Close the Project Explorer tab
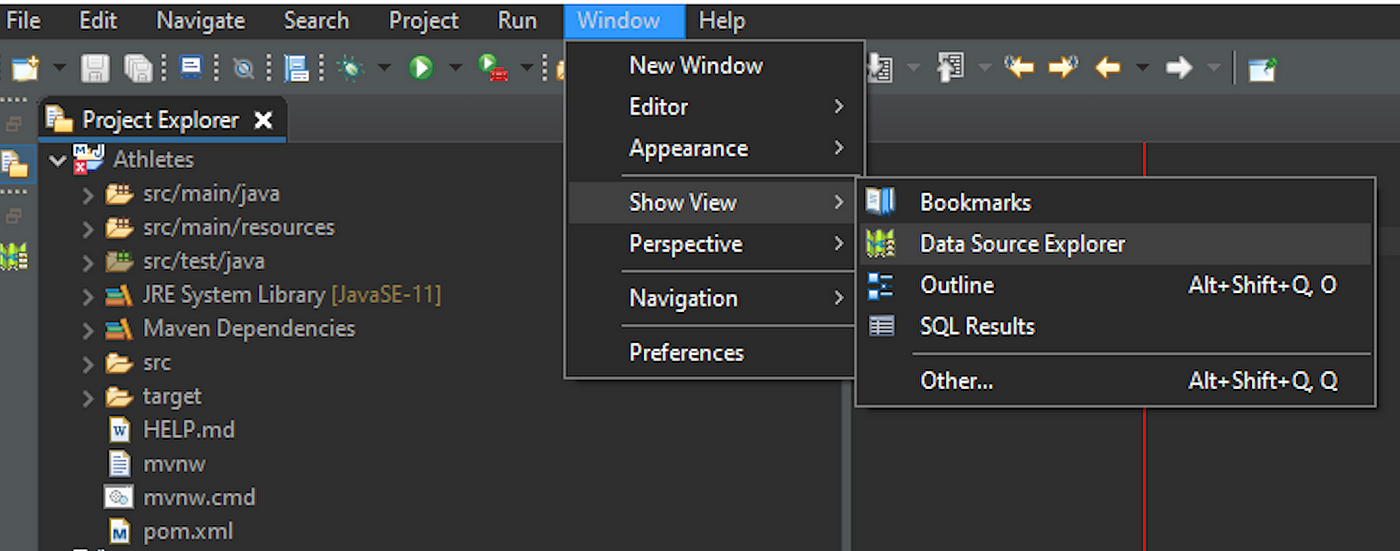Screen dimensions: 1400x551 point(263,120)
